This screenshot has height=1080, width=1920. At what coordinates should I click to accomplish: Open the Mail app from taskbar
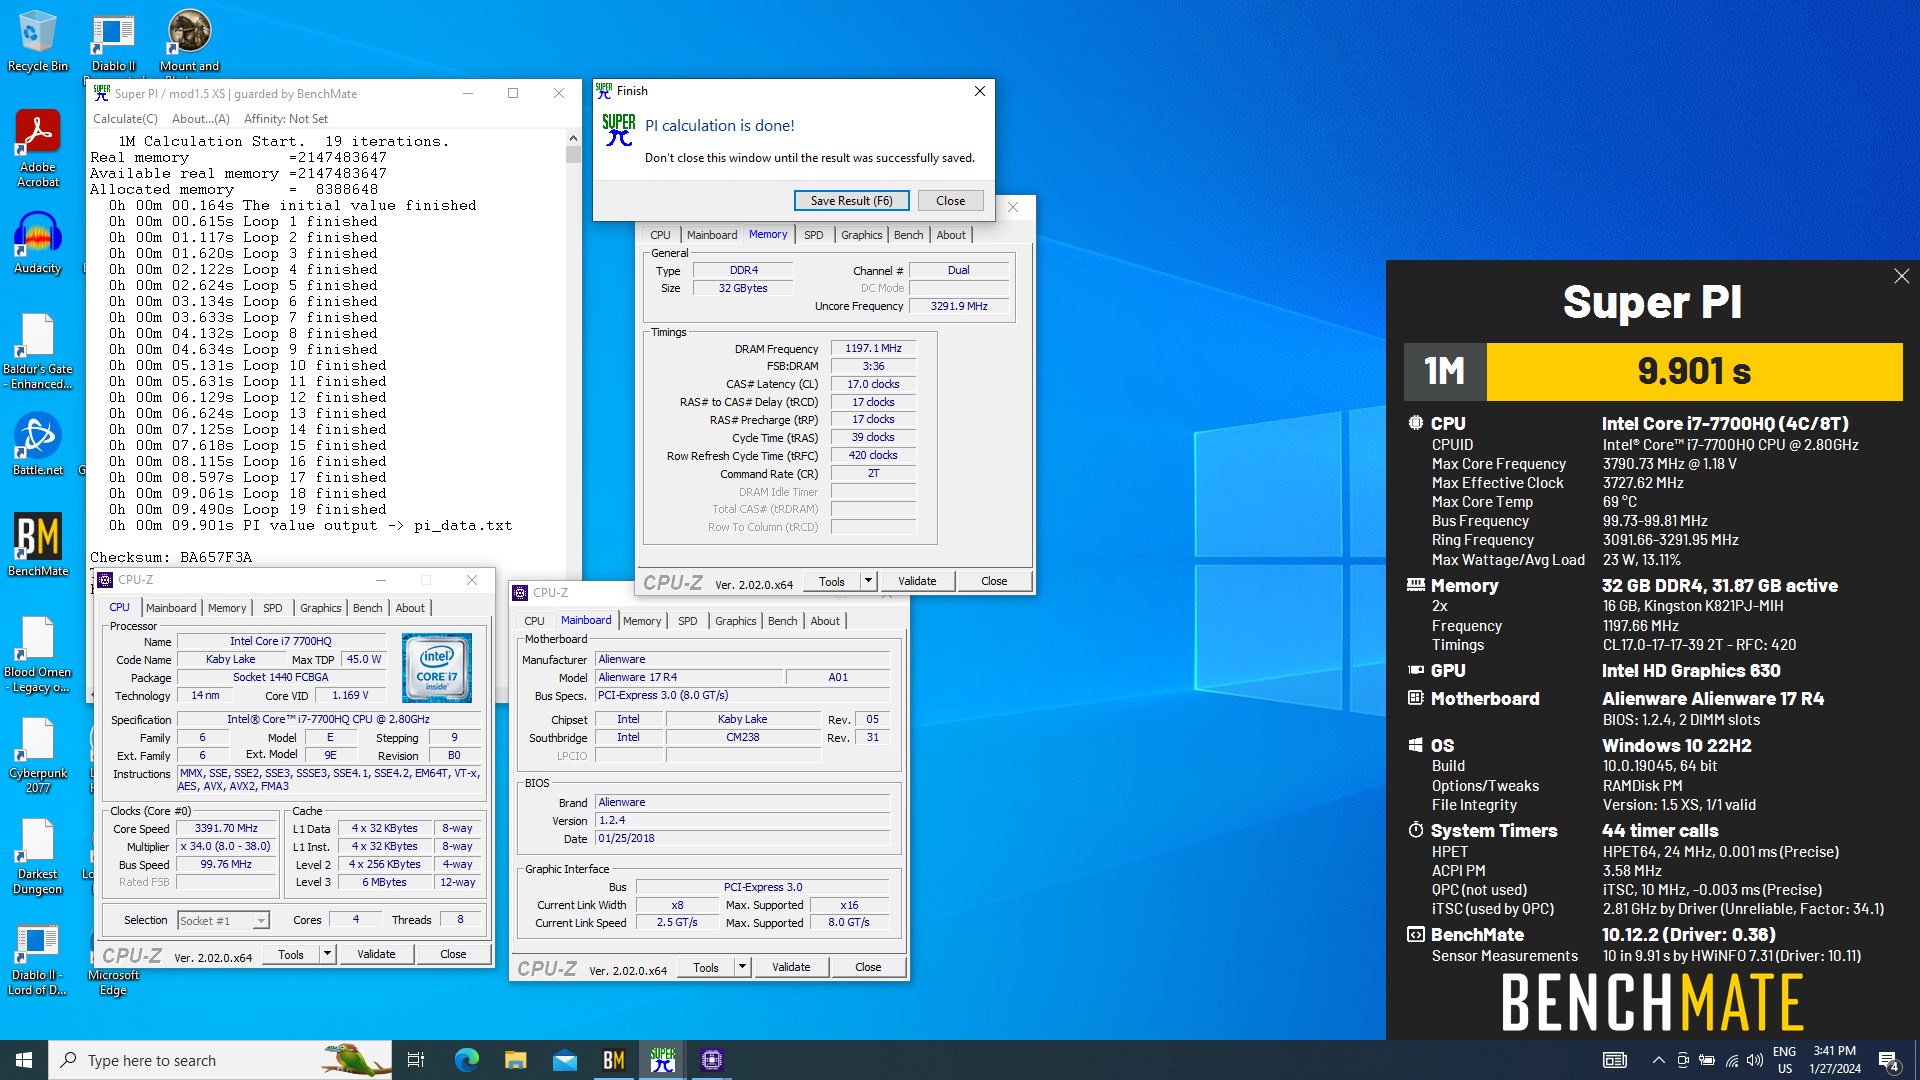tap(565, 1060)
